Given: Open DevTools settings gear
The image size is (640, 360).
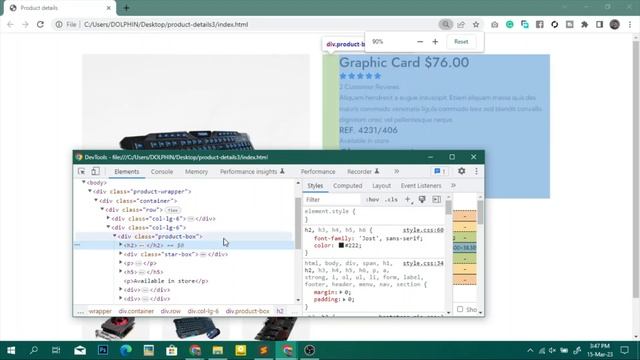Looking at the screenshot, I should [462, 171].
